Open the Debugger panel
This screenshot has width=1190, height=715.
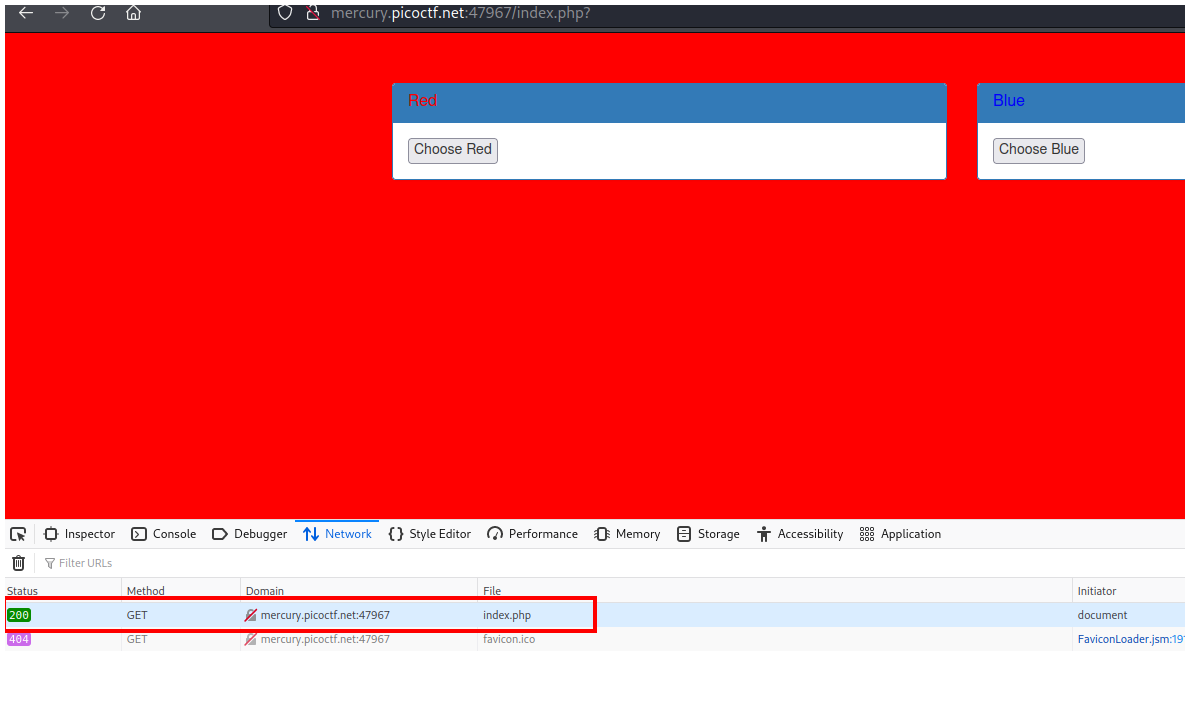tap(250, 534)
